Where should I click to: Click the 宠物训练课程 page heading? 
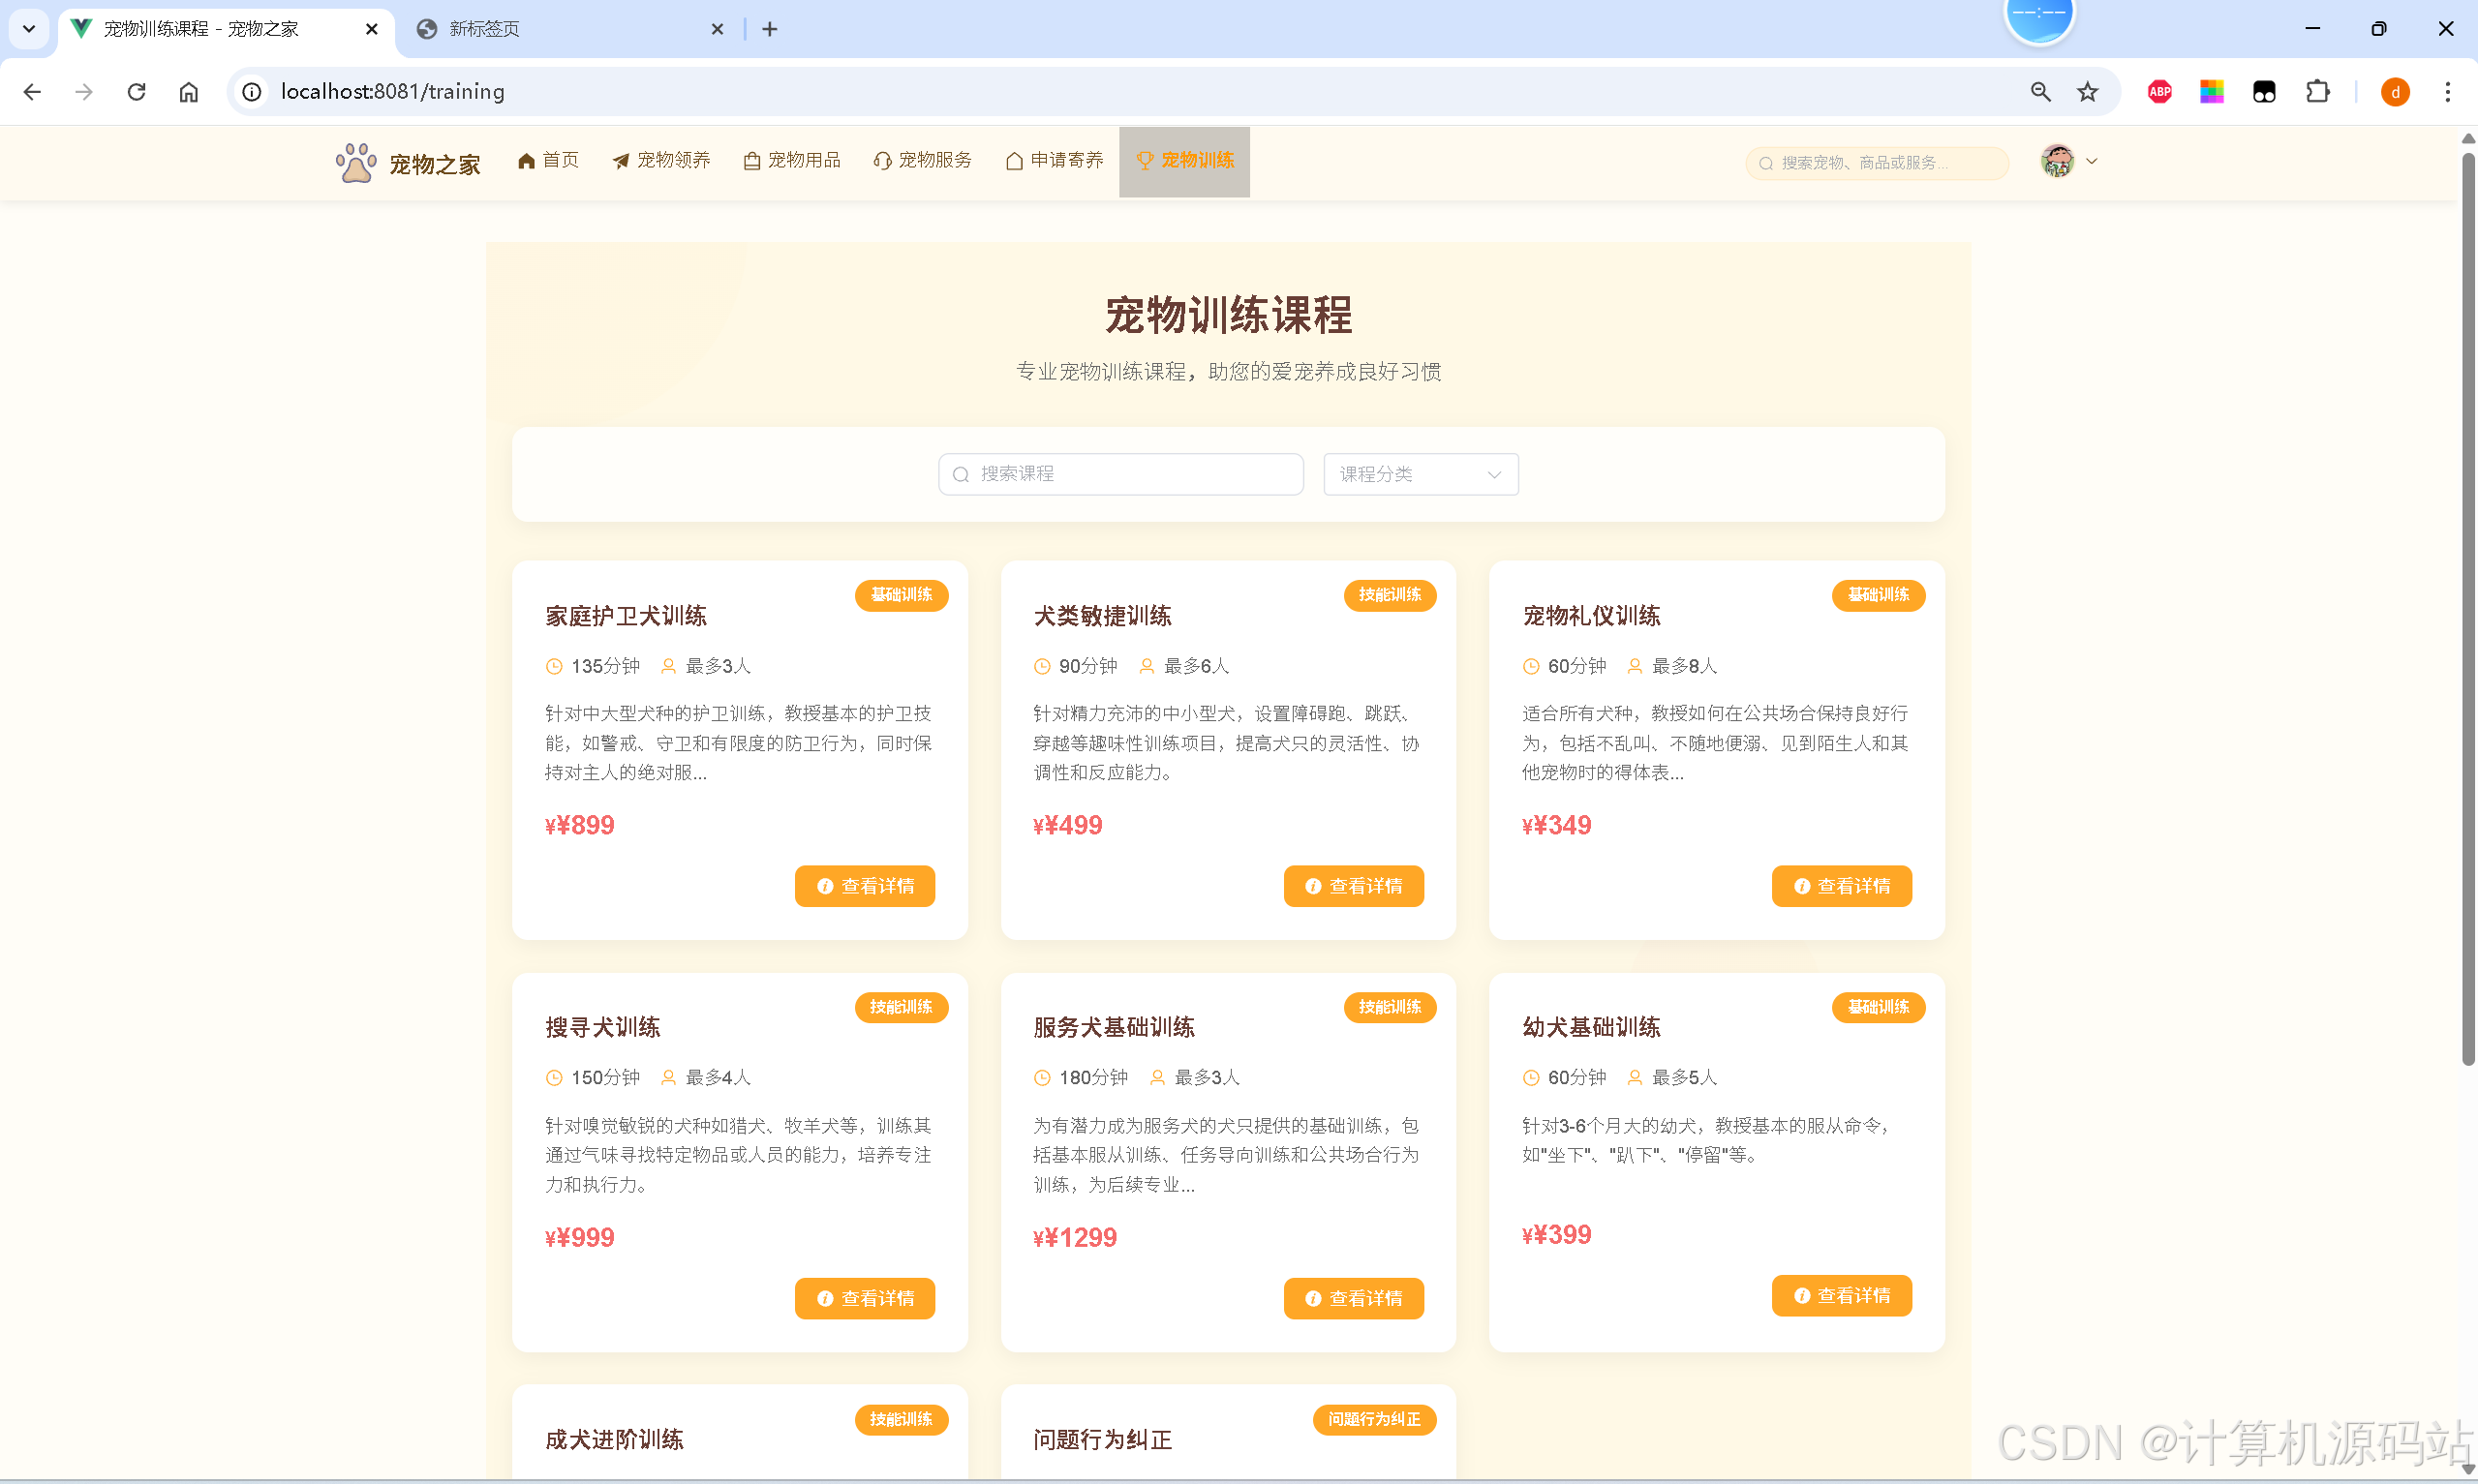click(x=1228, y=315)
